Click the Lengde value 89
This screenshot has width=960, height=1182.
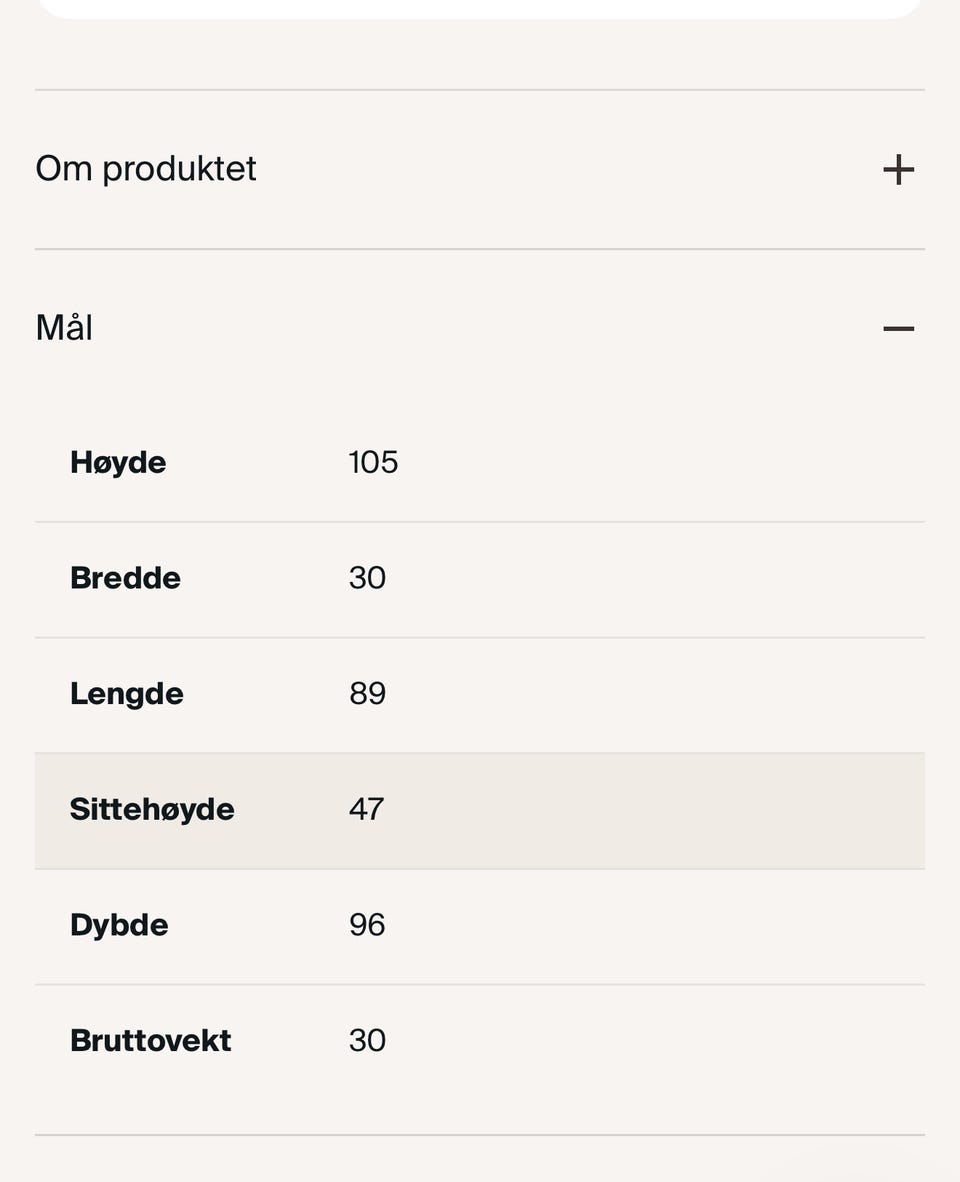[x=367, y=694]
